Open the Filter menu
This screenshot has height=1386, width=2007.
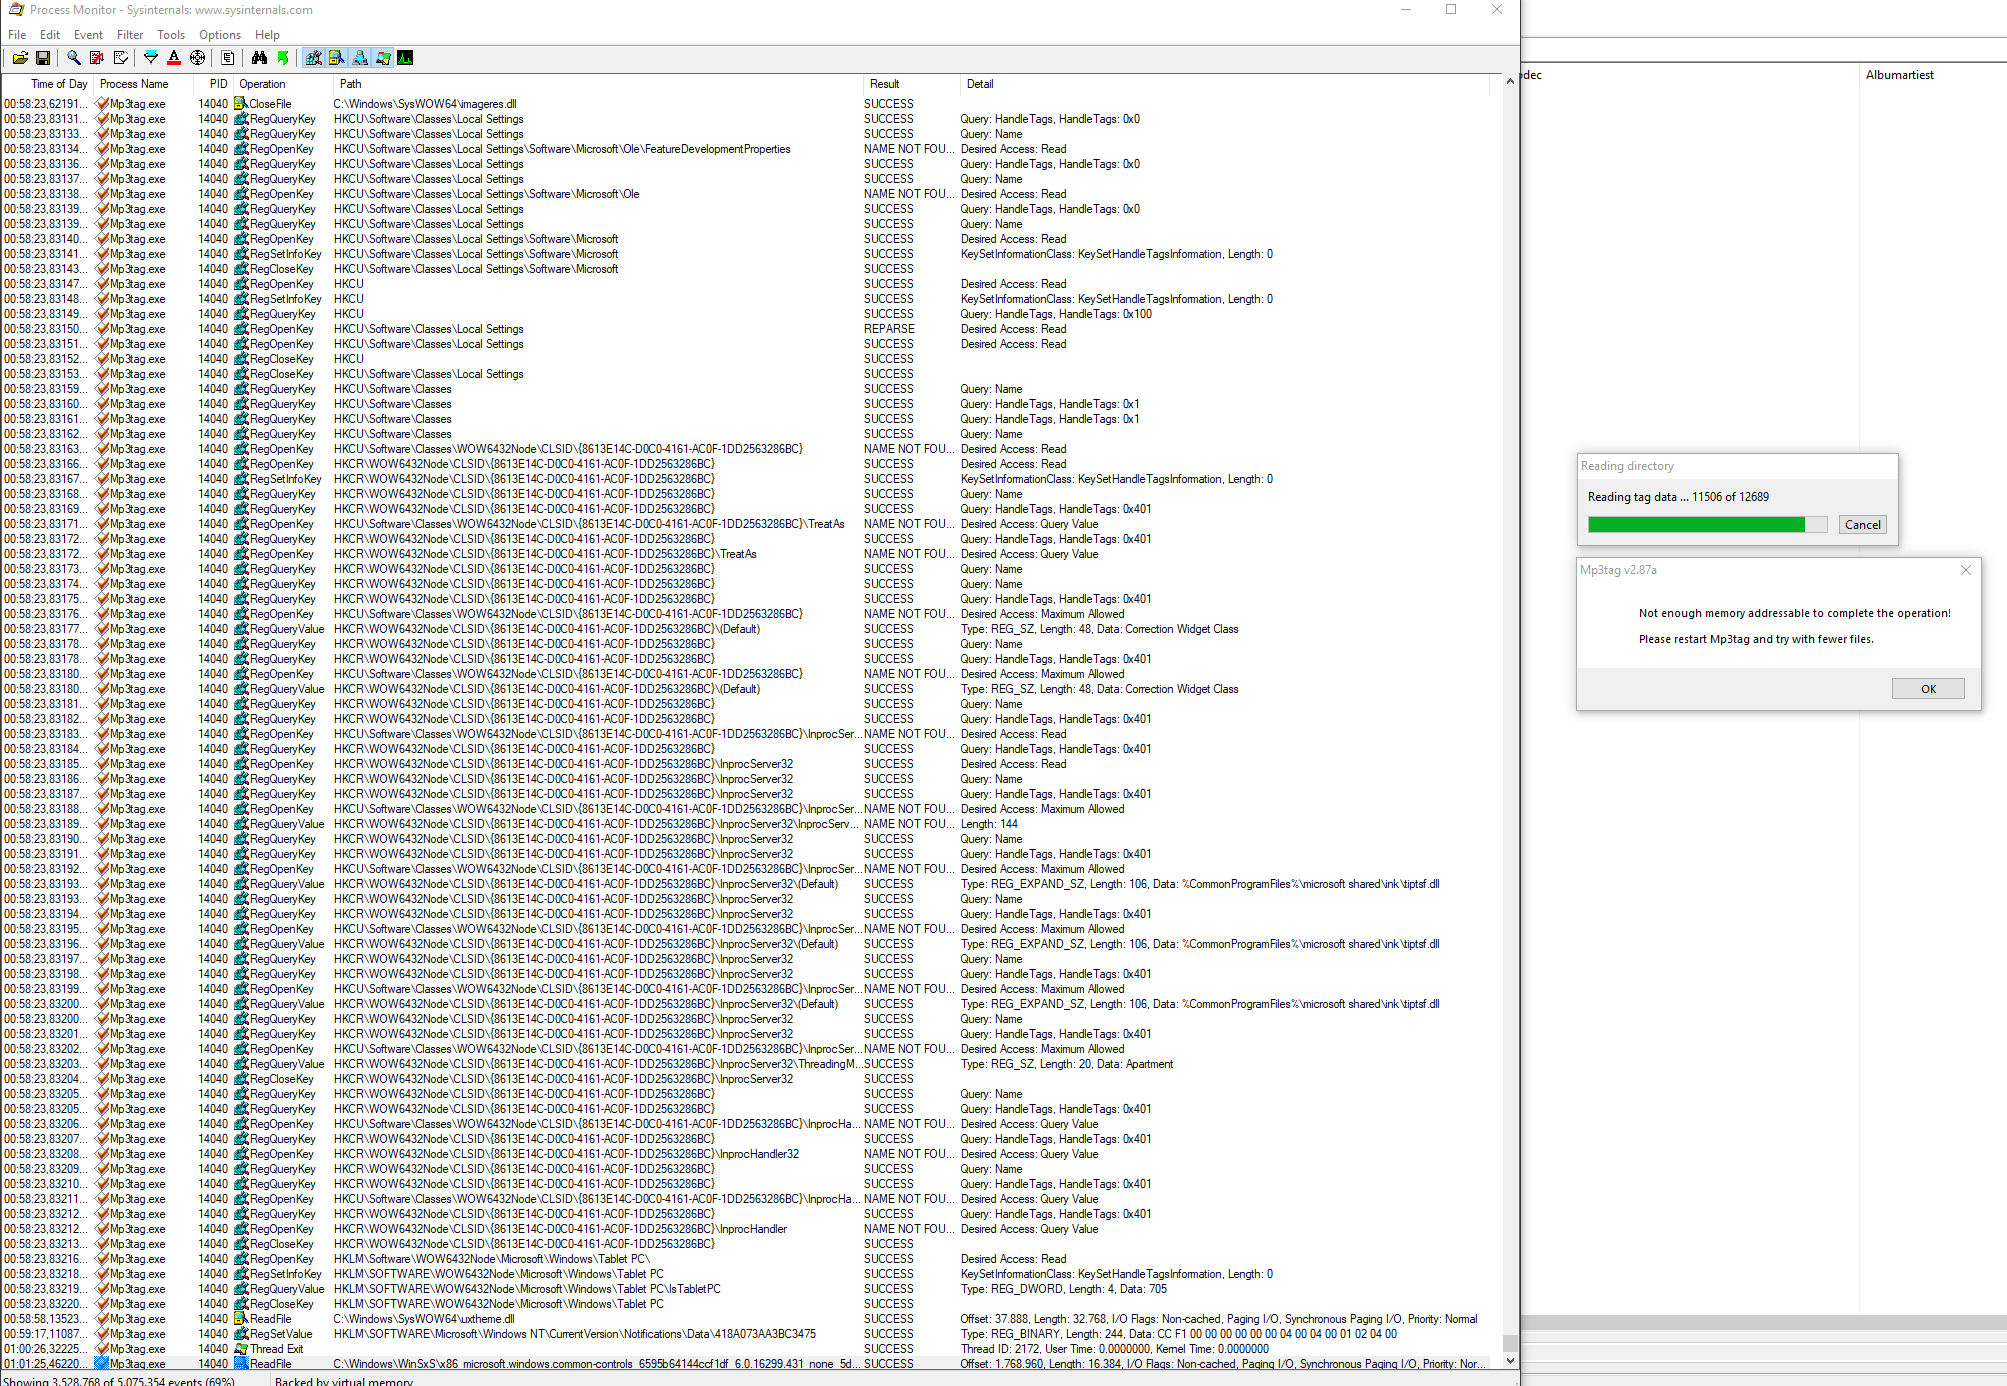coord(130,35)
